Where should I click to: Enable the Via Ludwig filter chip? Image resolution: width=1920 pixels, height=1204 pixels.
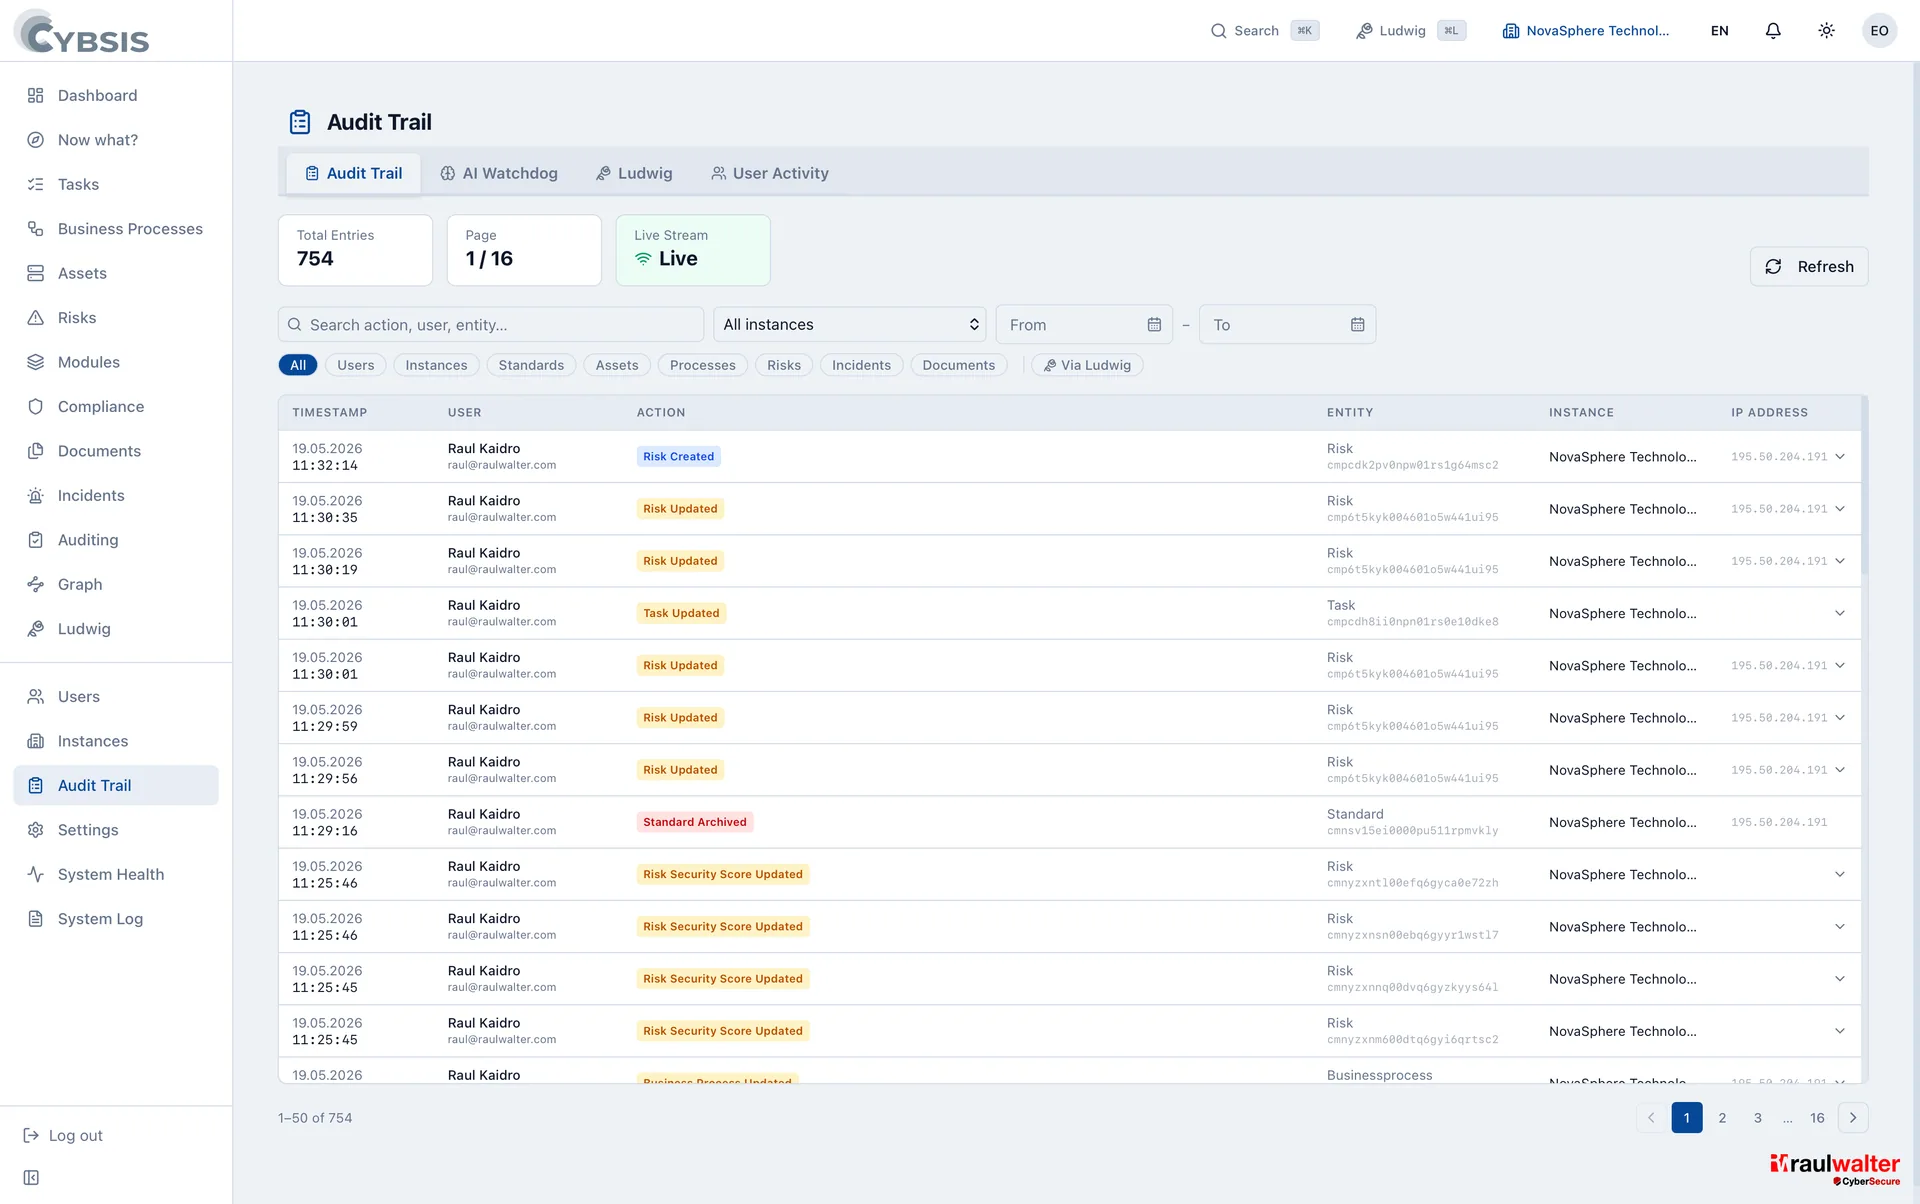pyautogui.click(x=1087, y=365)
